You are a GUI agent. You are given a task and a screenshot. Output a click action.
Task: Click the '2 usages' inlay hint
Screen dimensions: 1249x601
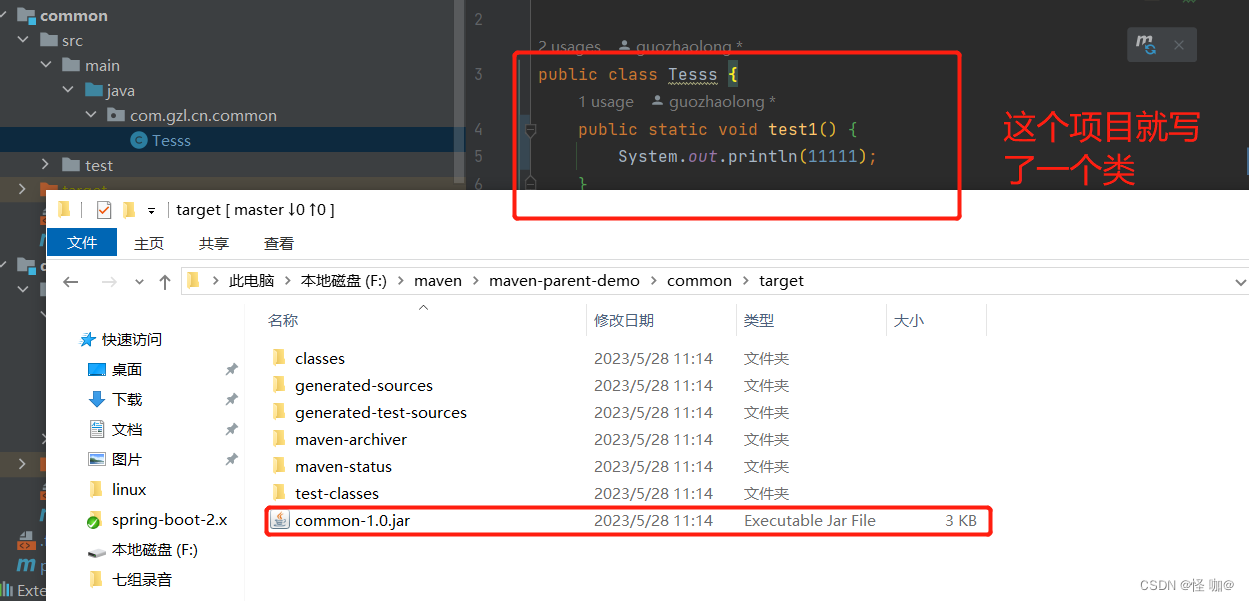point(569,47)
